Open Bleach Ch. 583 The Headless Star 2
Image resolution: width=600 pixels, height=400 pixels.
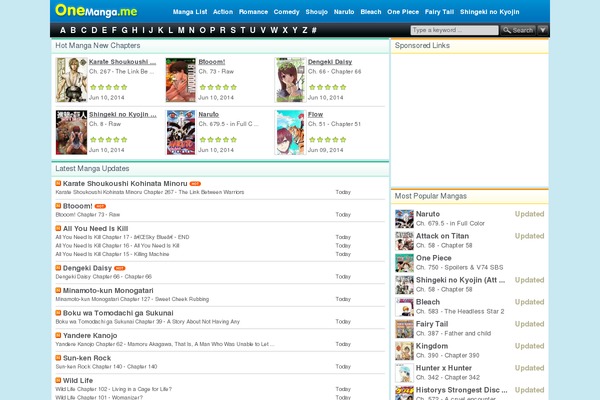pyautogui.click(x=460, y=312)
